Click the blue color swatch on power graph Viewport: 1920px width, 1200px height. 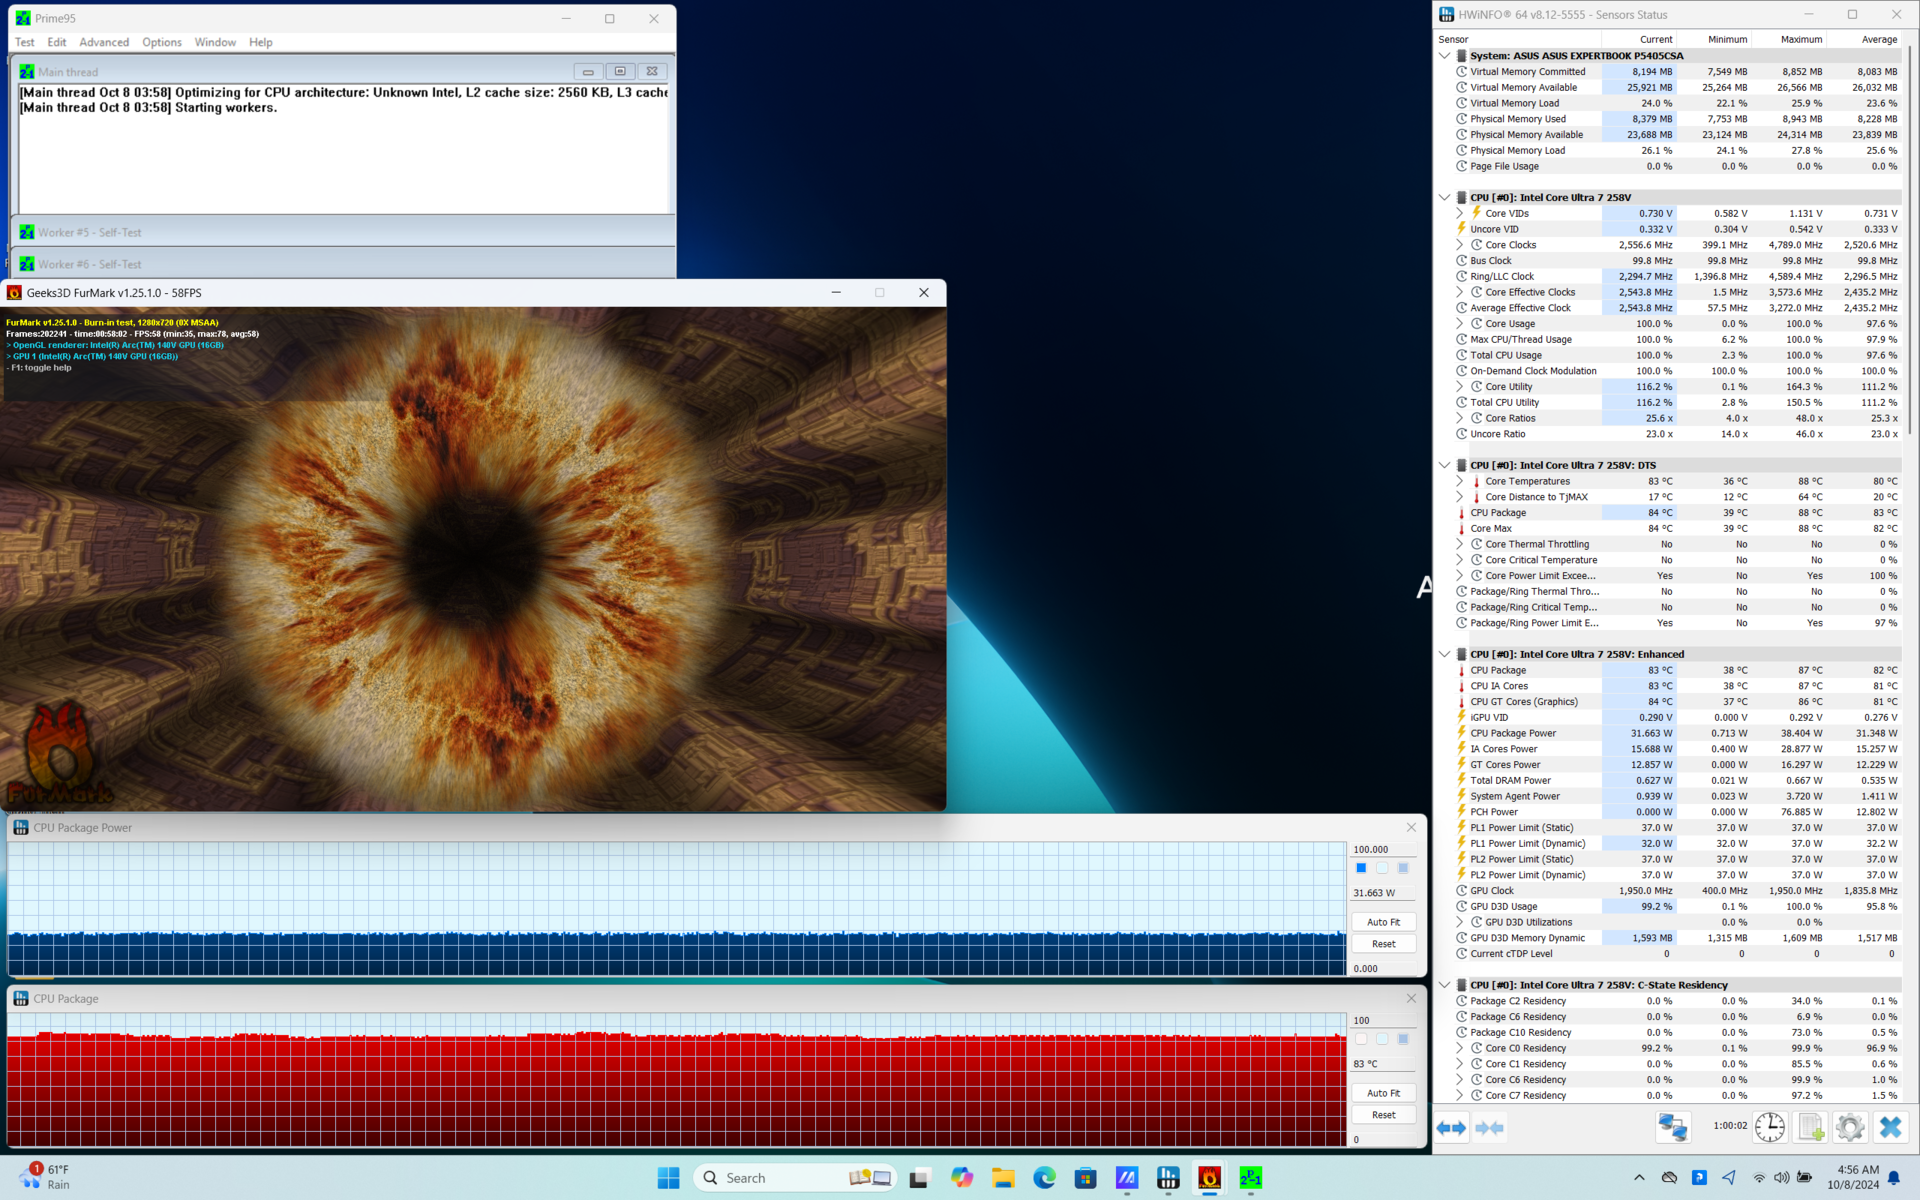[1361, 868]
